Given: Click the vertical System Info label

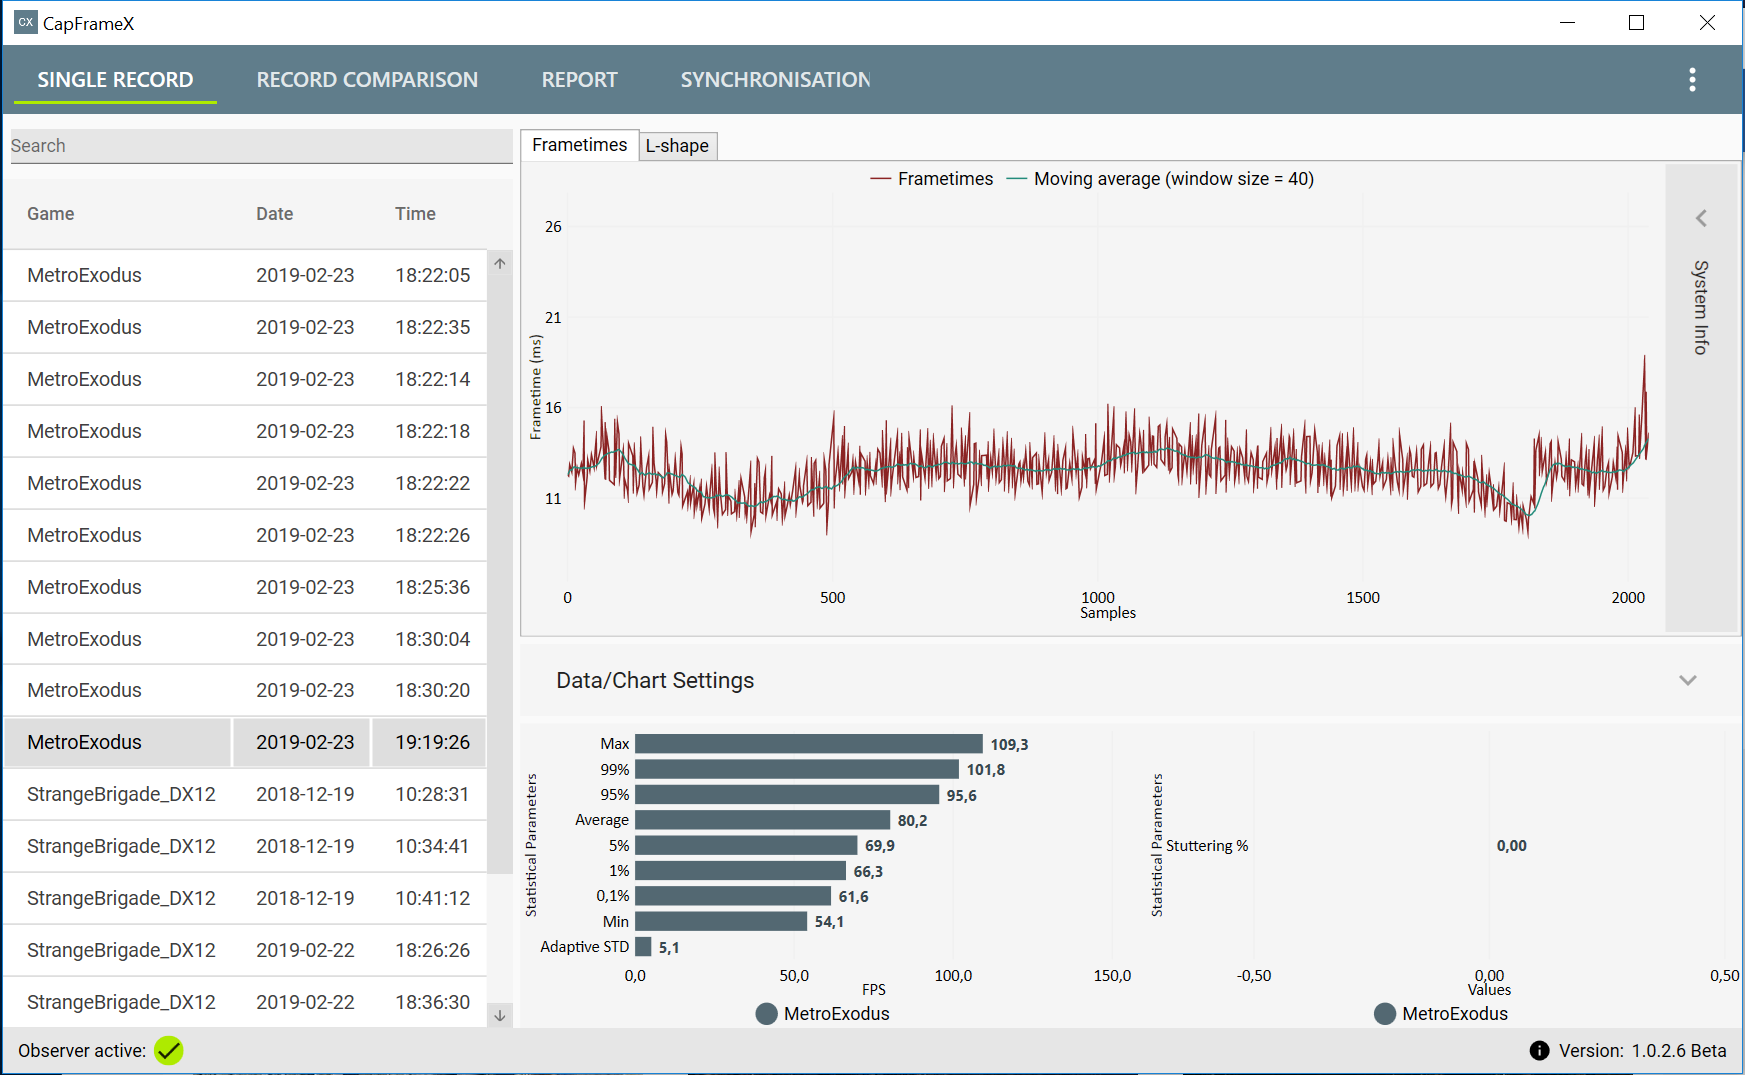Looking at the screenshot, I should pyautogui.click(x=1701, y=307).
